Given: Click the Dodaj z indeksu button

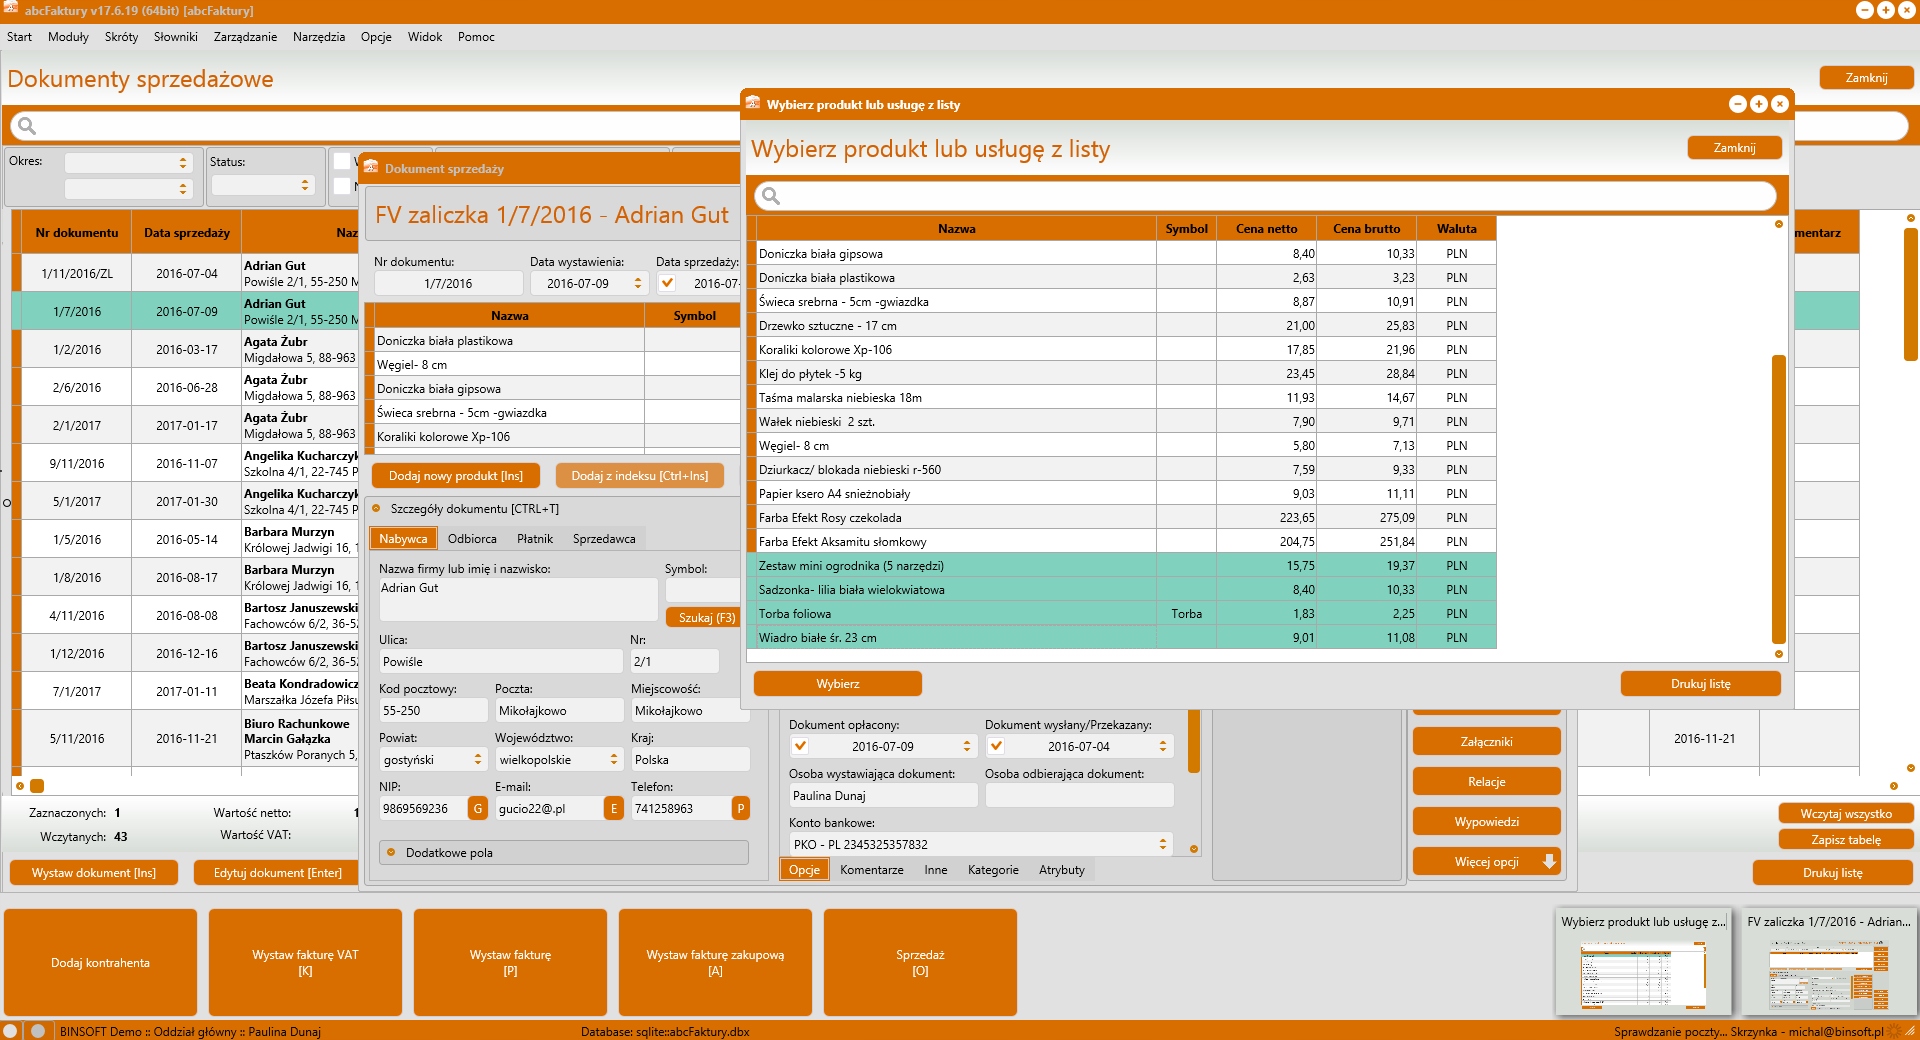Looking at the screenshot, I should pyautogui.click(x=639, y=476).
